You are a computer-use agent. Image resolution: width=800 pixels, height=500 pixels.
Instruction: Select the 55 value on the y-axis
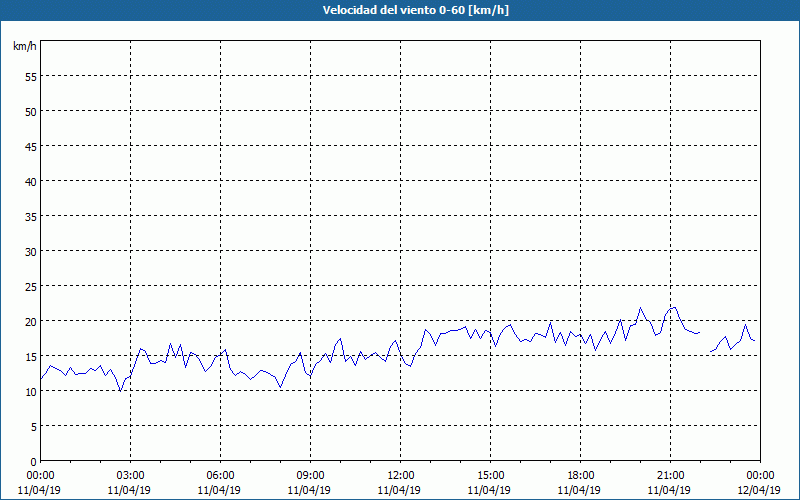pyautogui.click(x=31, y=77)
